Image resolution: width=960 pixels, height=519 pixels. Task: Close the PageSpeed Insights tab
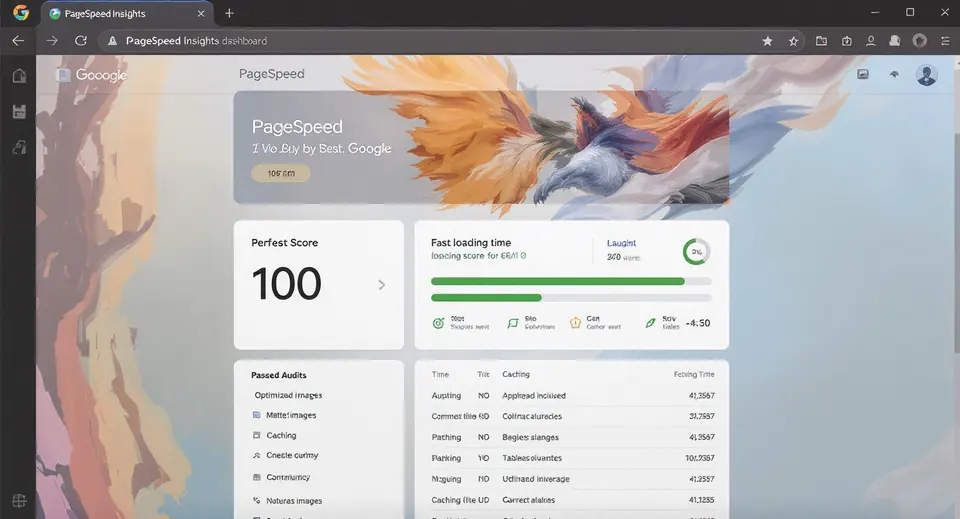(201, 13)
